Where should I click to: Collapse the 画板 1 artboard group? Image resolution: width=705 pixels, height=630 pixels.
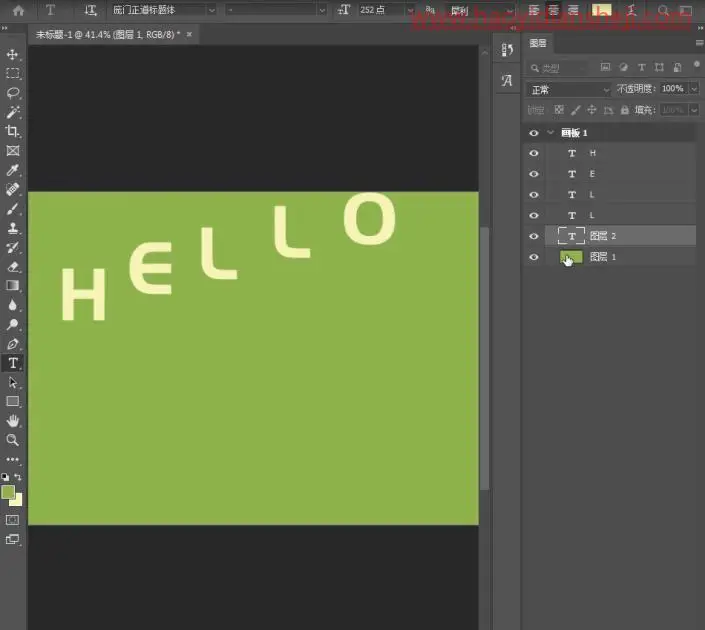tap(550, 133)
